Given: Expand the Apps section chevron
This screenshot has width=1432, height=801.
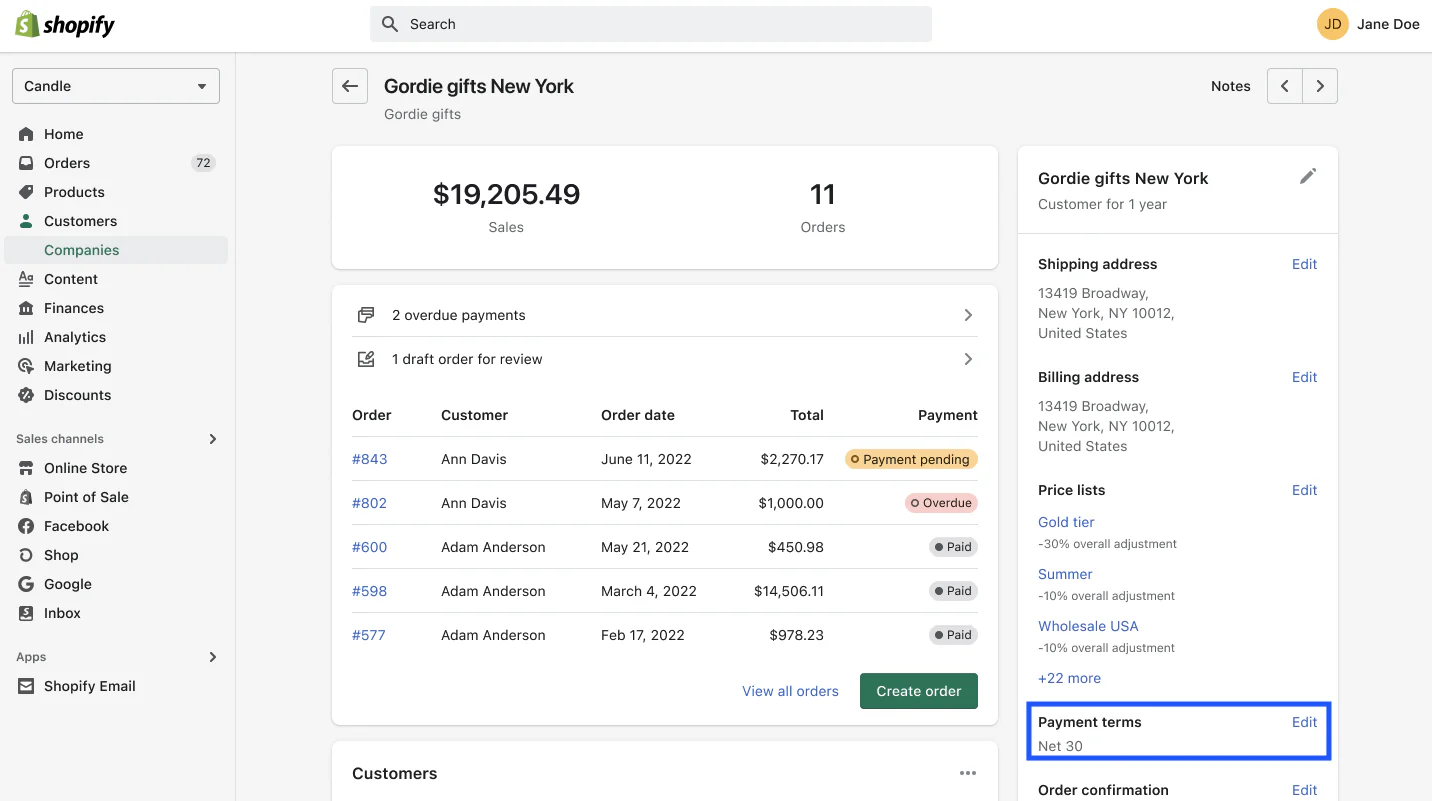Looking at the screenshot, I should click(x=211, y=657).
